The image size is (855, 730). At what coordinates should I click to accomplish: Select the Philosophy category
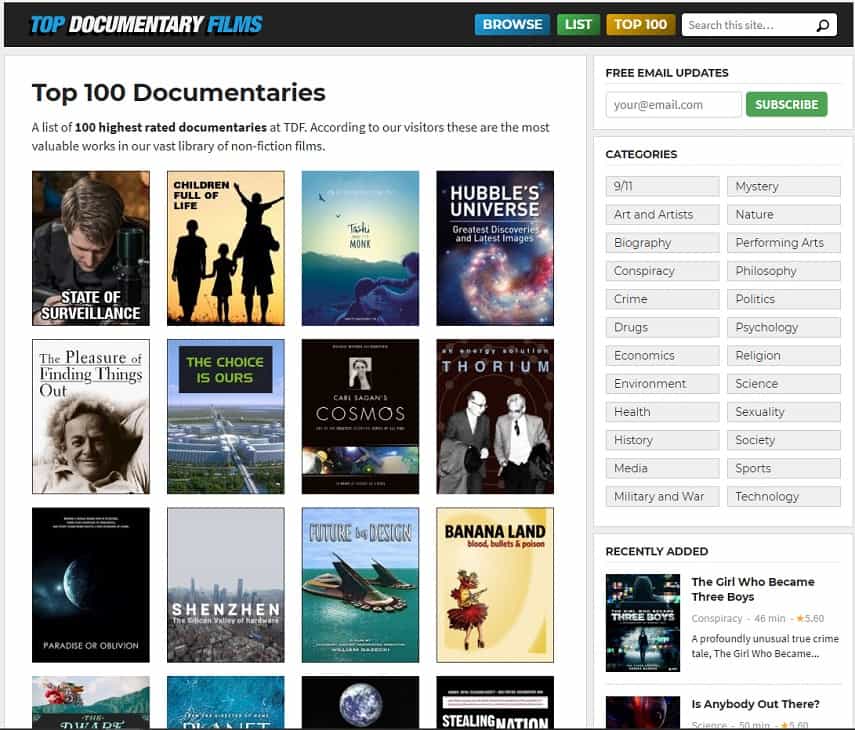click(784, 271)
